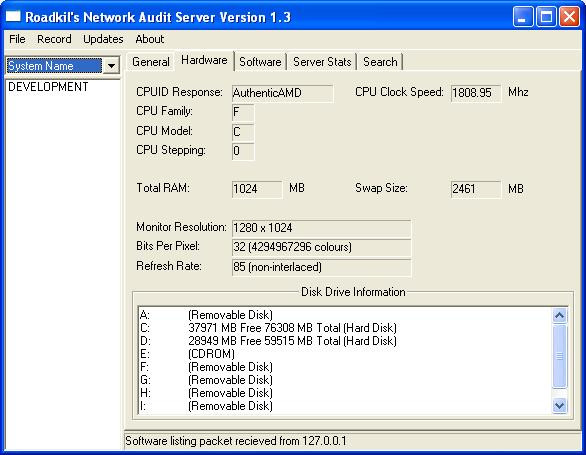
Task: Select DEVELOPMENT in the system list
Action: (x=48, y=87)
